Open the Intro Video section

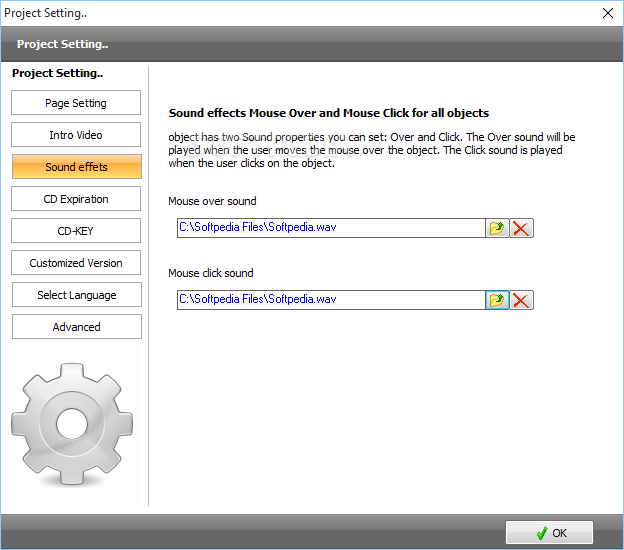pos(76,135)
